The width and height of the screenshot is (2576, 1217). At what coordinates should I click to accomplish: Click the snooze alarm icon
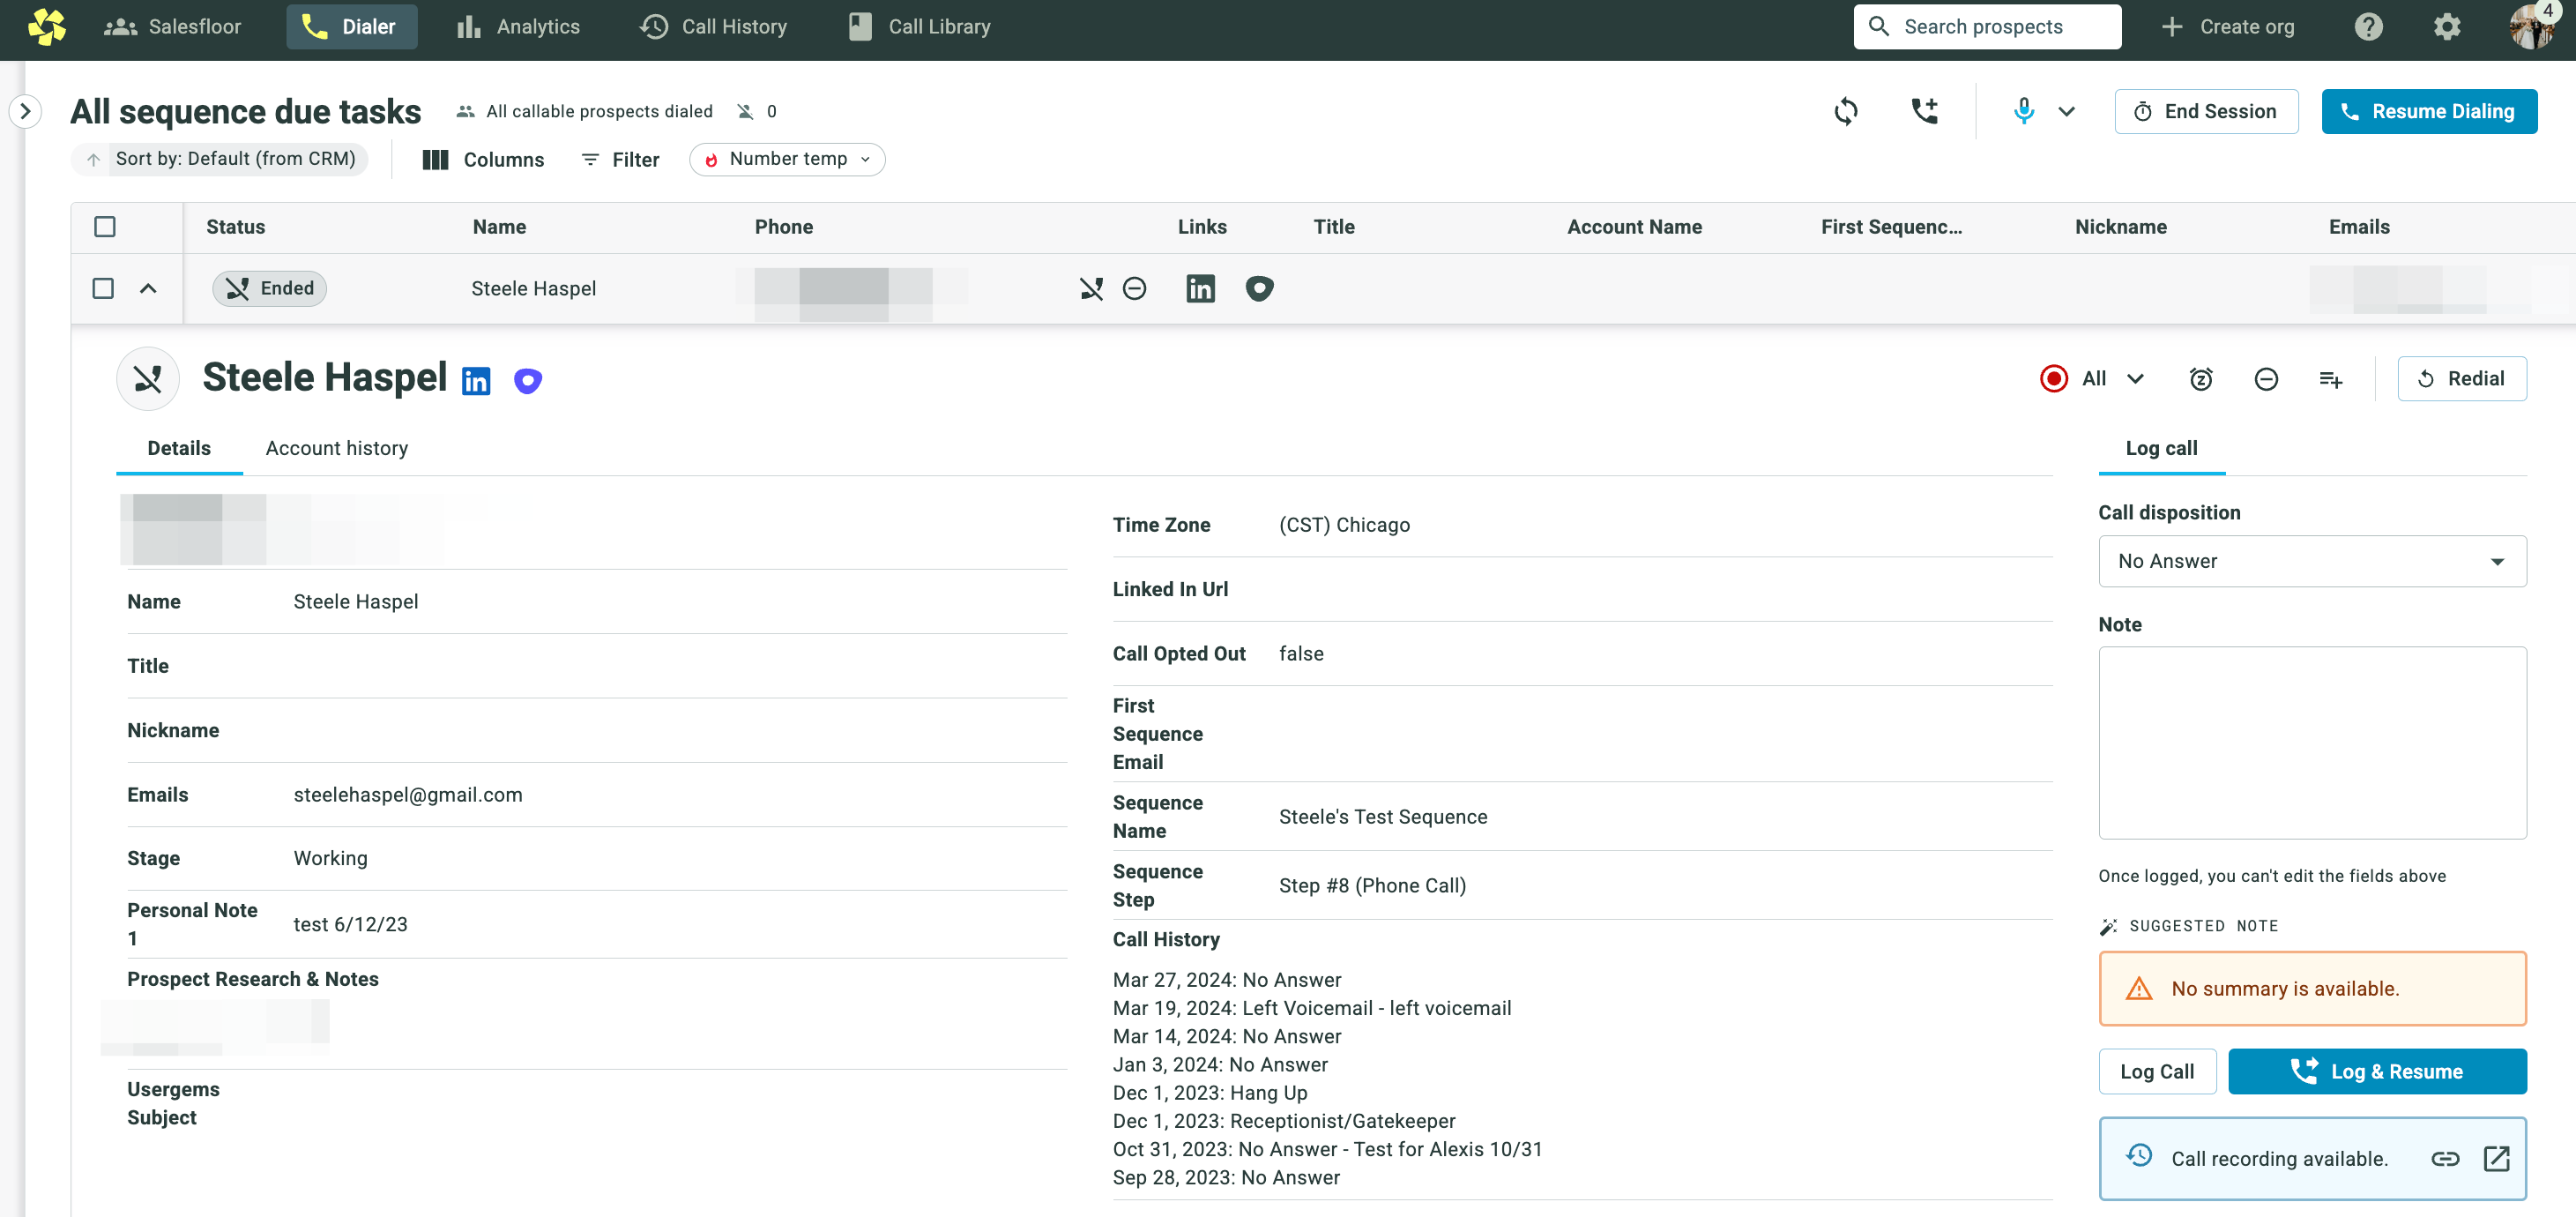coord(2201,379)
